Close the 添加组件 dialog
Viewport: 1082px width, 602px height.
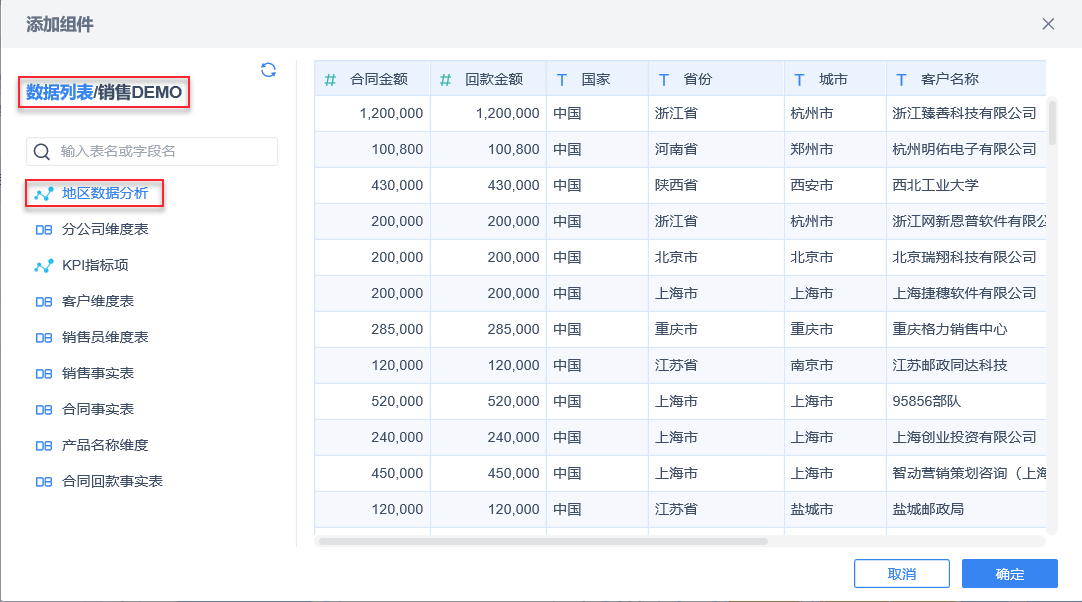pos(1048,24)
